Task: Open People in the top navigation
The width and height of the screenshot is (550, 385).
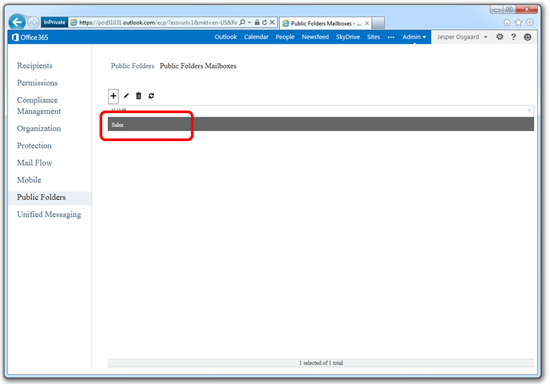Action: pyautogui.click(x=285, y=37)
